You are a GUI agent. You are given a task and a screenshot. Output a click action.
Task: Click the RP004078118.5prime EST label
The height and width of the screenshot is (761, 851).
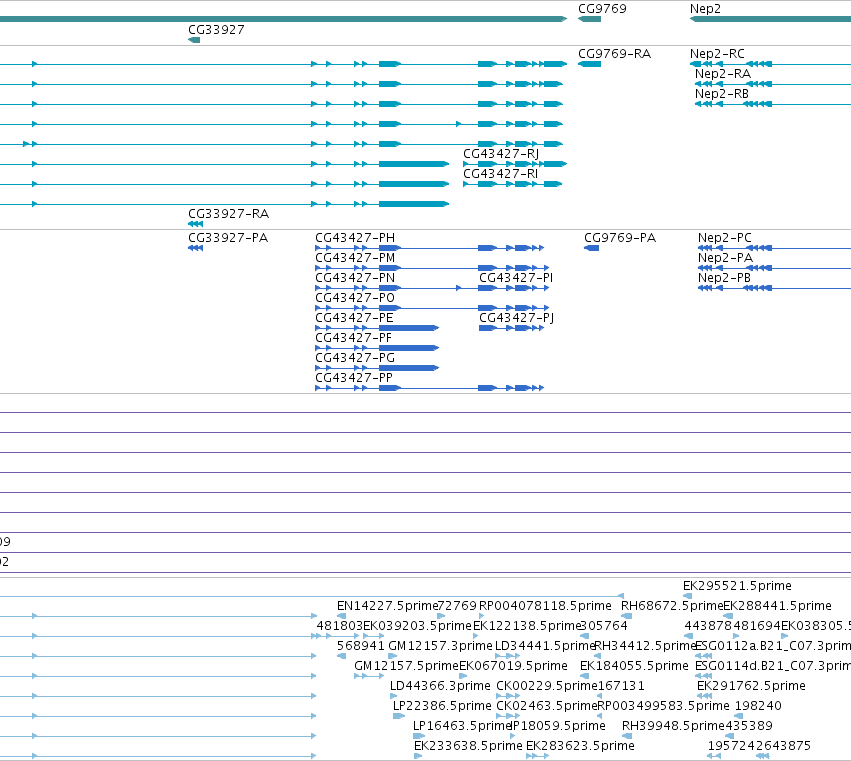(545, 606)
